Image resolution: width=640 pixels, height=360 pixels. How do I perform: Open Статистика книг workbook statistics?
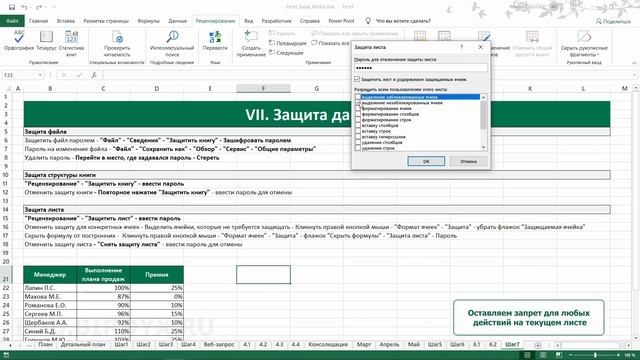[x=71, y=43]
